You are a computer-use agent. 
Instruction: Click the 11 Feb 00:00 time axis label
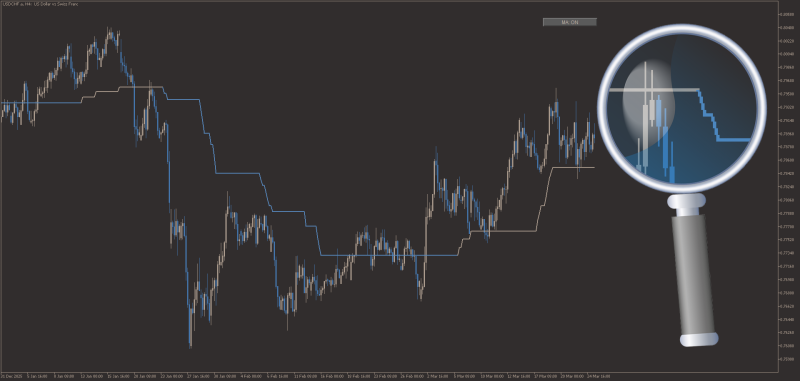click(x=305, y=376)
